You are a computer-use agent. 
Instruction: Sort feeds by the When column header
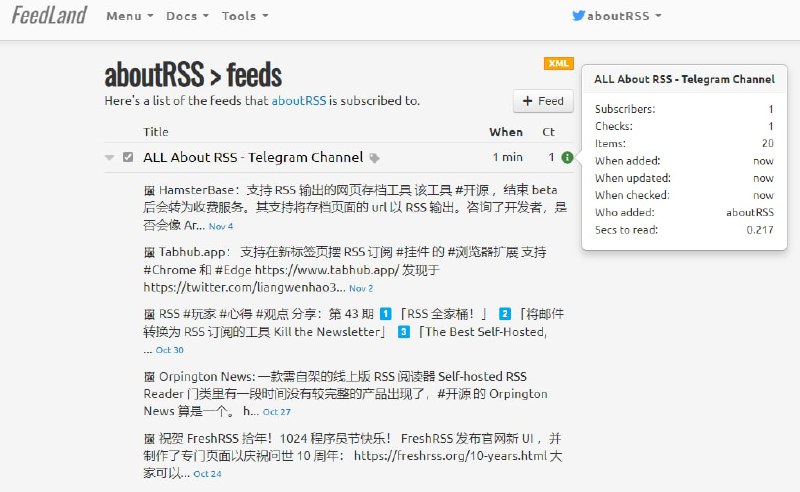coord(505,131)
